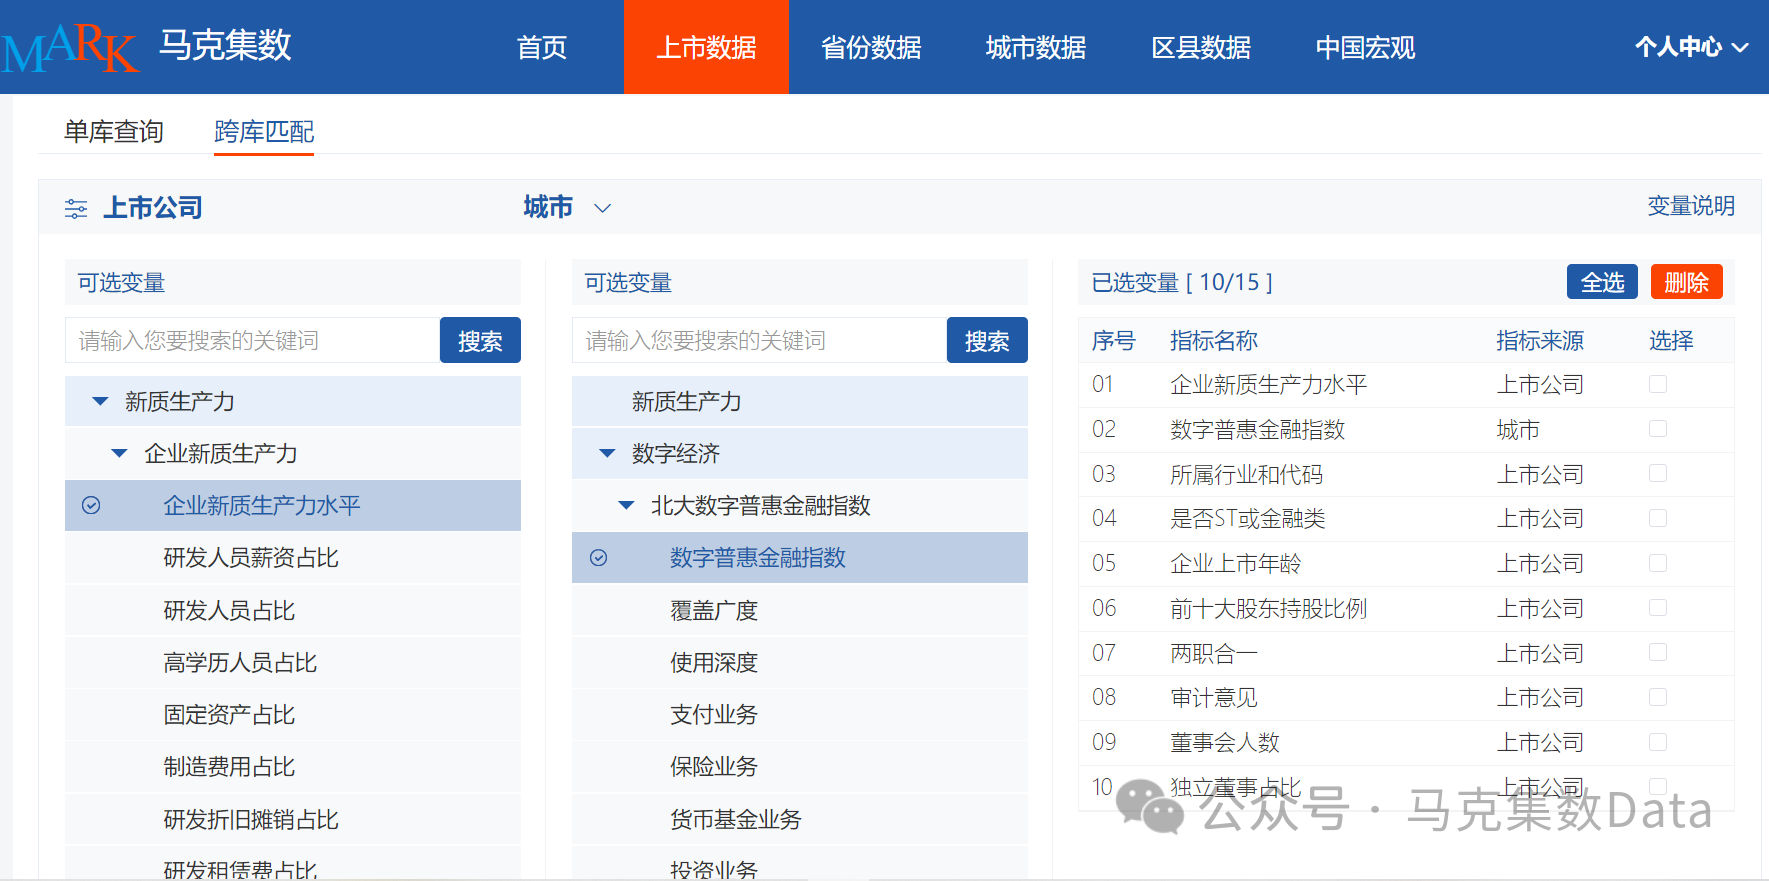Image resolution: width=1769 pixels, height=881 pixels.
Task: Open the 上市数据 nav tab
Action: click(706, 47)
